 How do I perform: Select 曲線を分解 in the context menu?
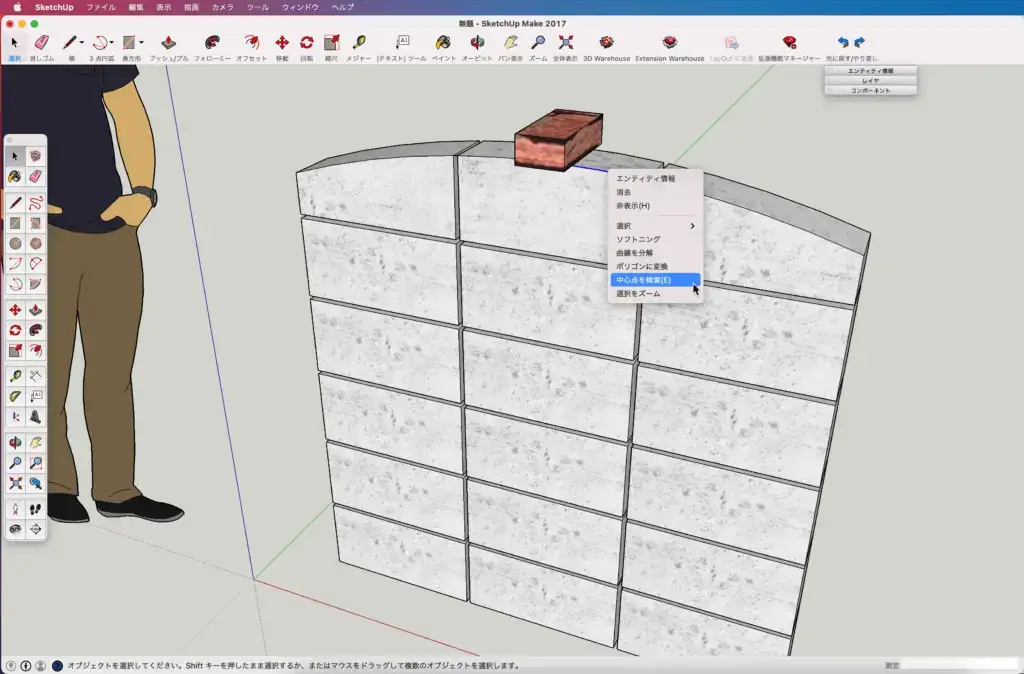click(655, 253)
